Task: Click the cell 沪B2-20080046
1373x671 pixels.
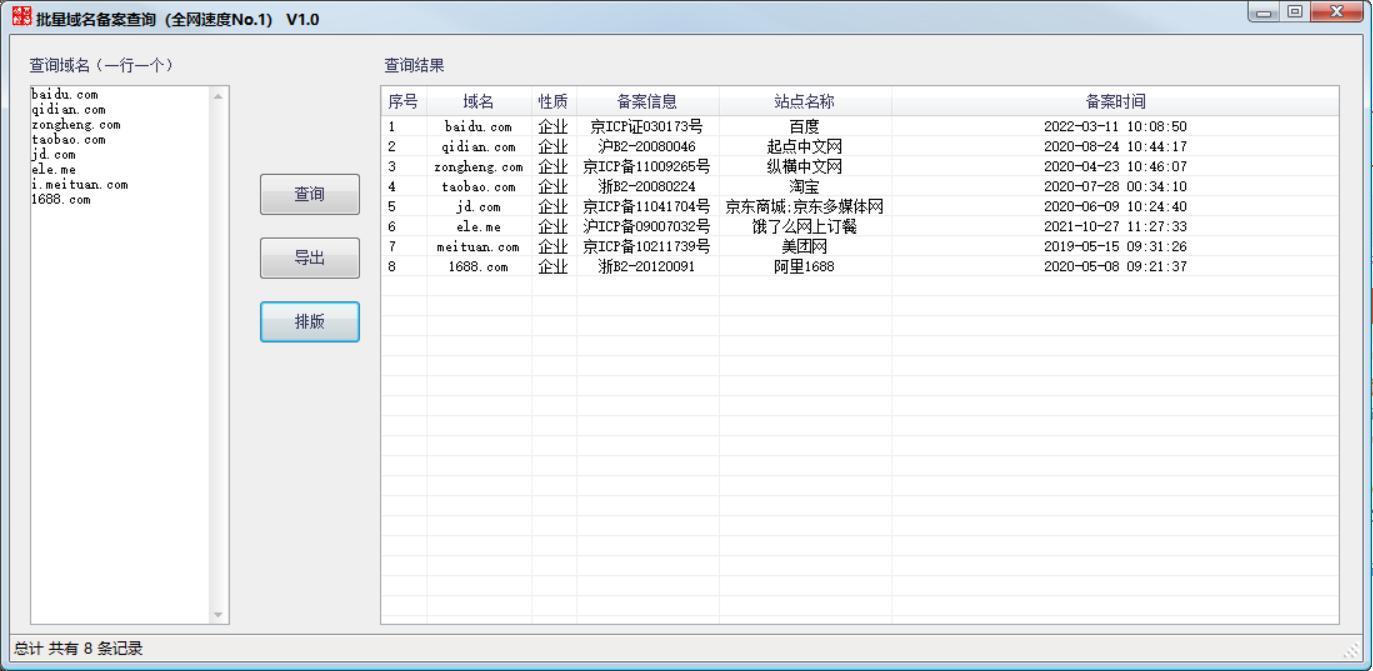Action: point(647,147)
